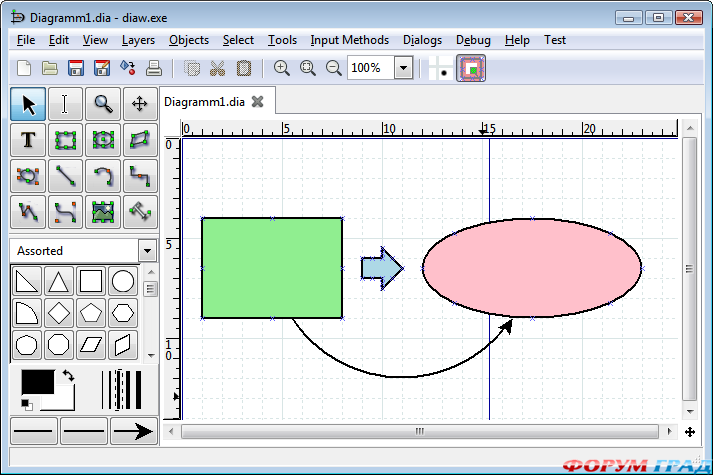
Task: Toggle snap to grid button
Action: coord(441,68)
